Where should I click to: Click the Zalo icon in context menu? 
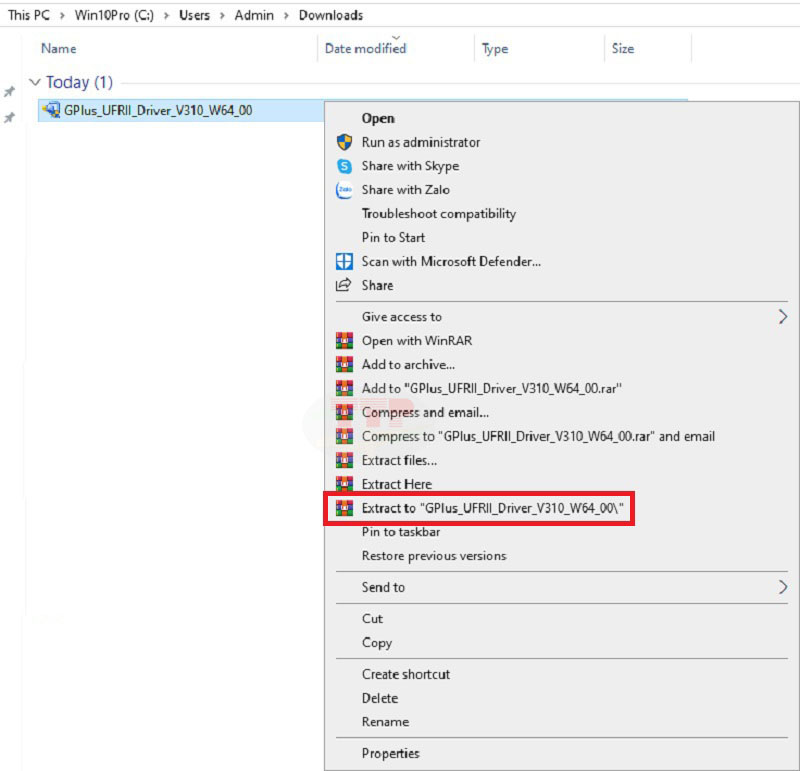(344, 190)
